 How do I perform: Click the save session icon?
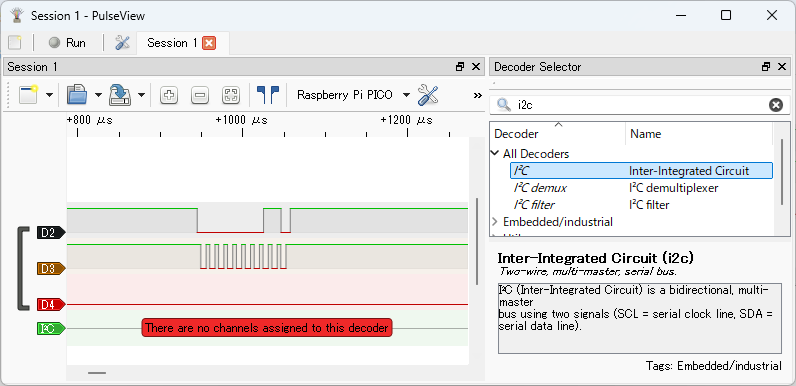(x=120, y=94)
